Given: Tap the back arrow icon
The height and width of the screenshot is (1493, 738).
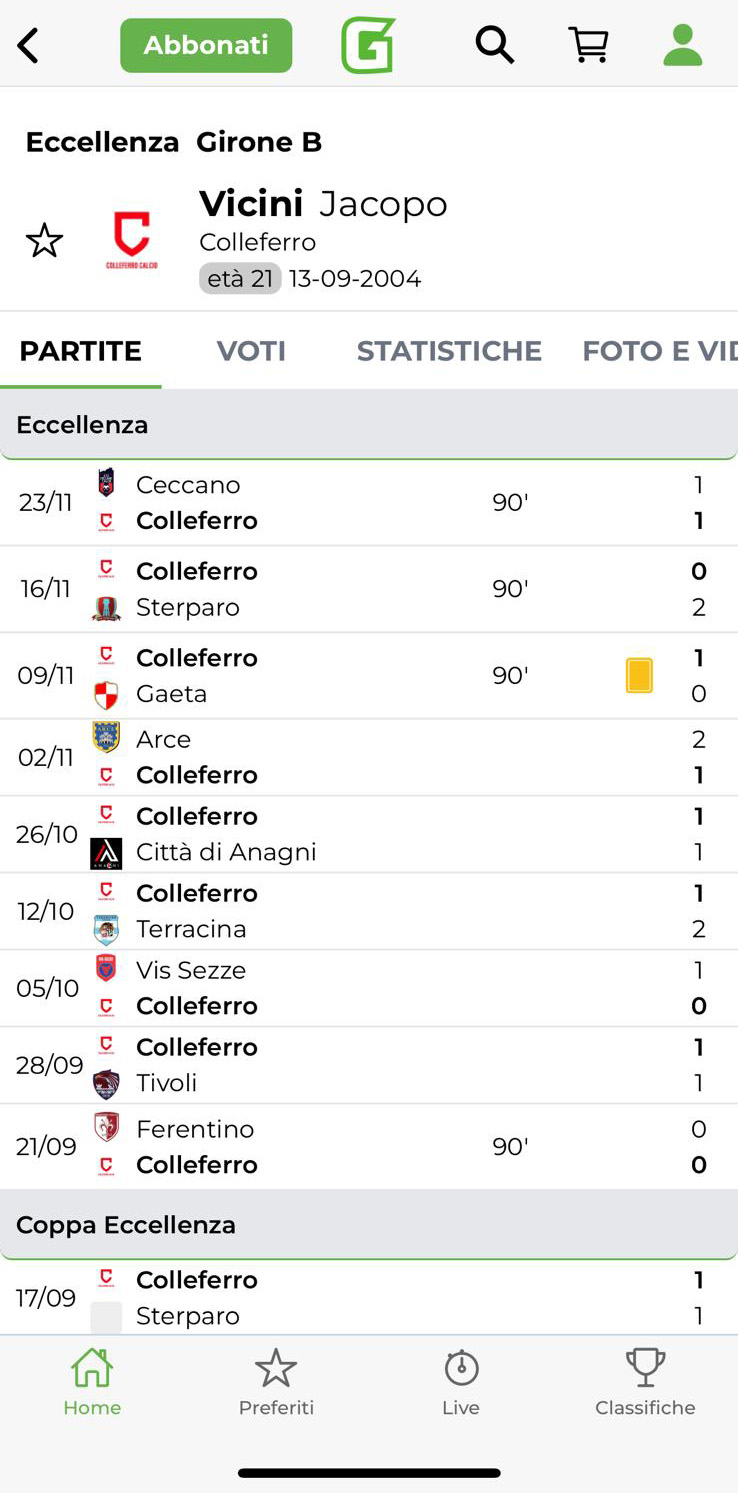Looking at the screenshot, I should 29,46.
